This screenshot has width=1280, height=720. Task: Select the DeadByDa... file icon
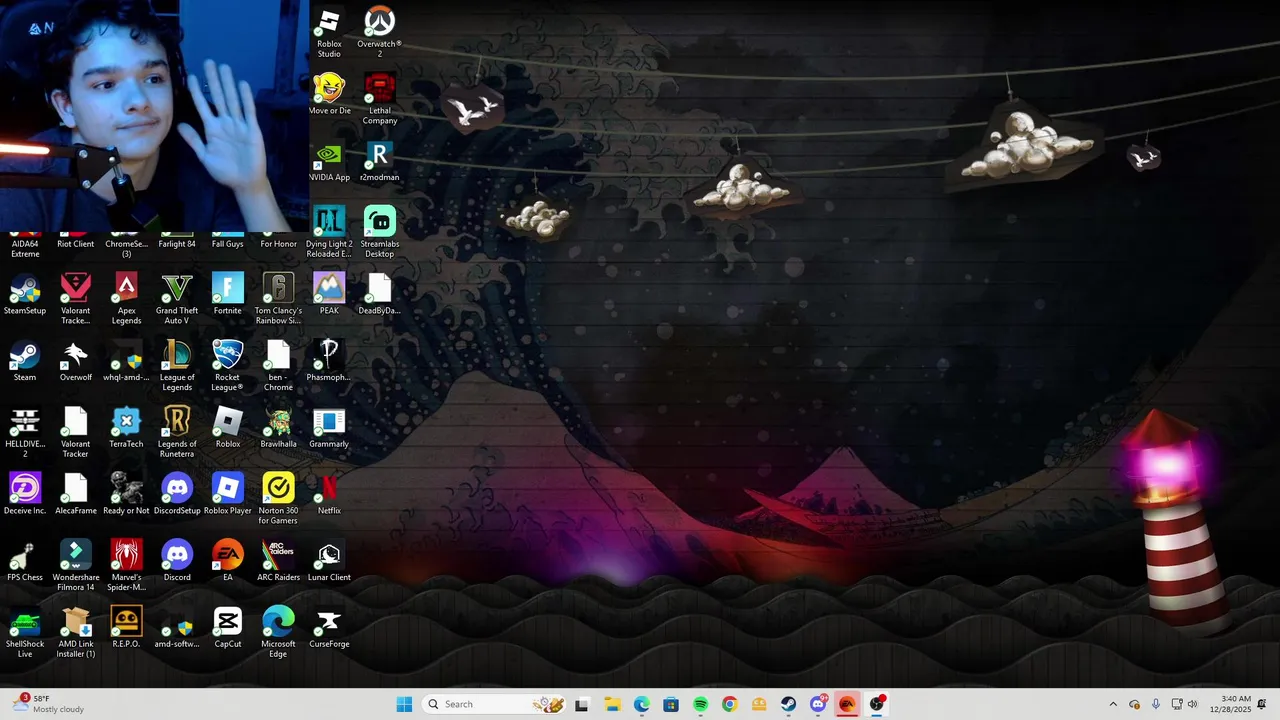click(380, 294)
